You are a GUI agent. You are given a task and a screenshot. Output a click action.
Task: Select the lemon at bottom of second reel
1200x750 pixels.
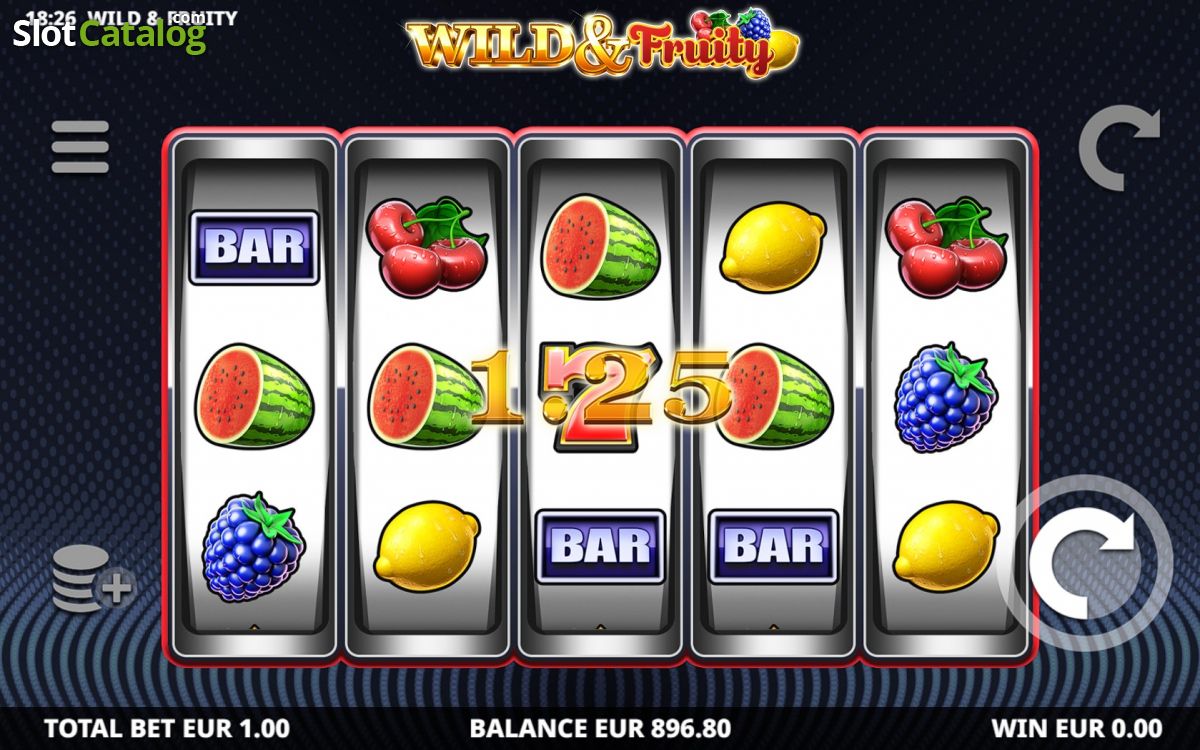[x=427, y=546]
